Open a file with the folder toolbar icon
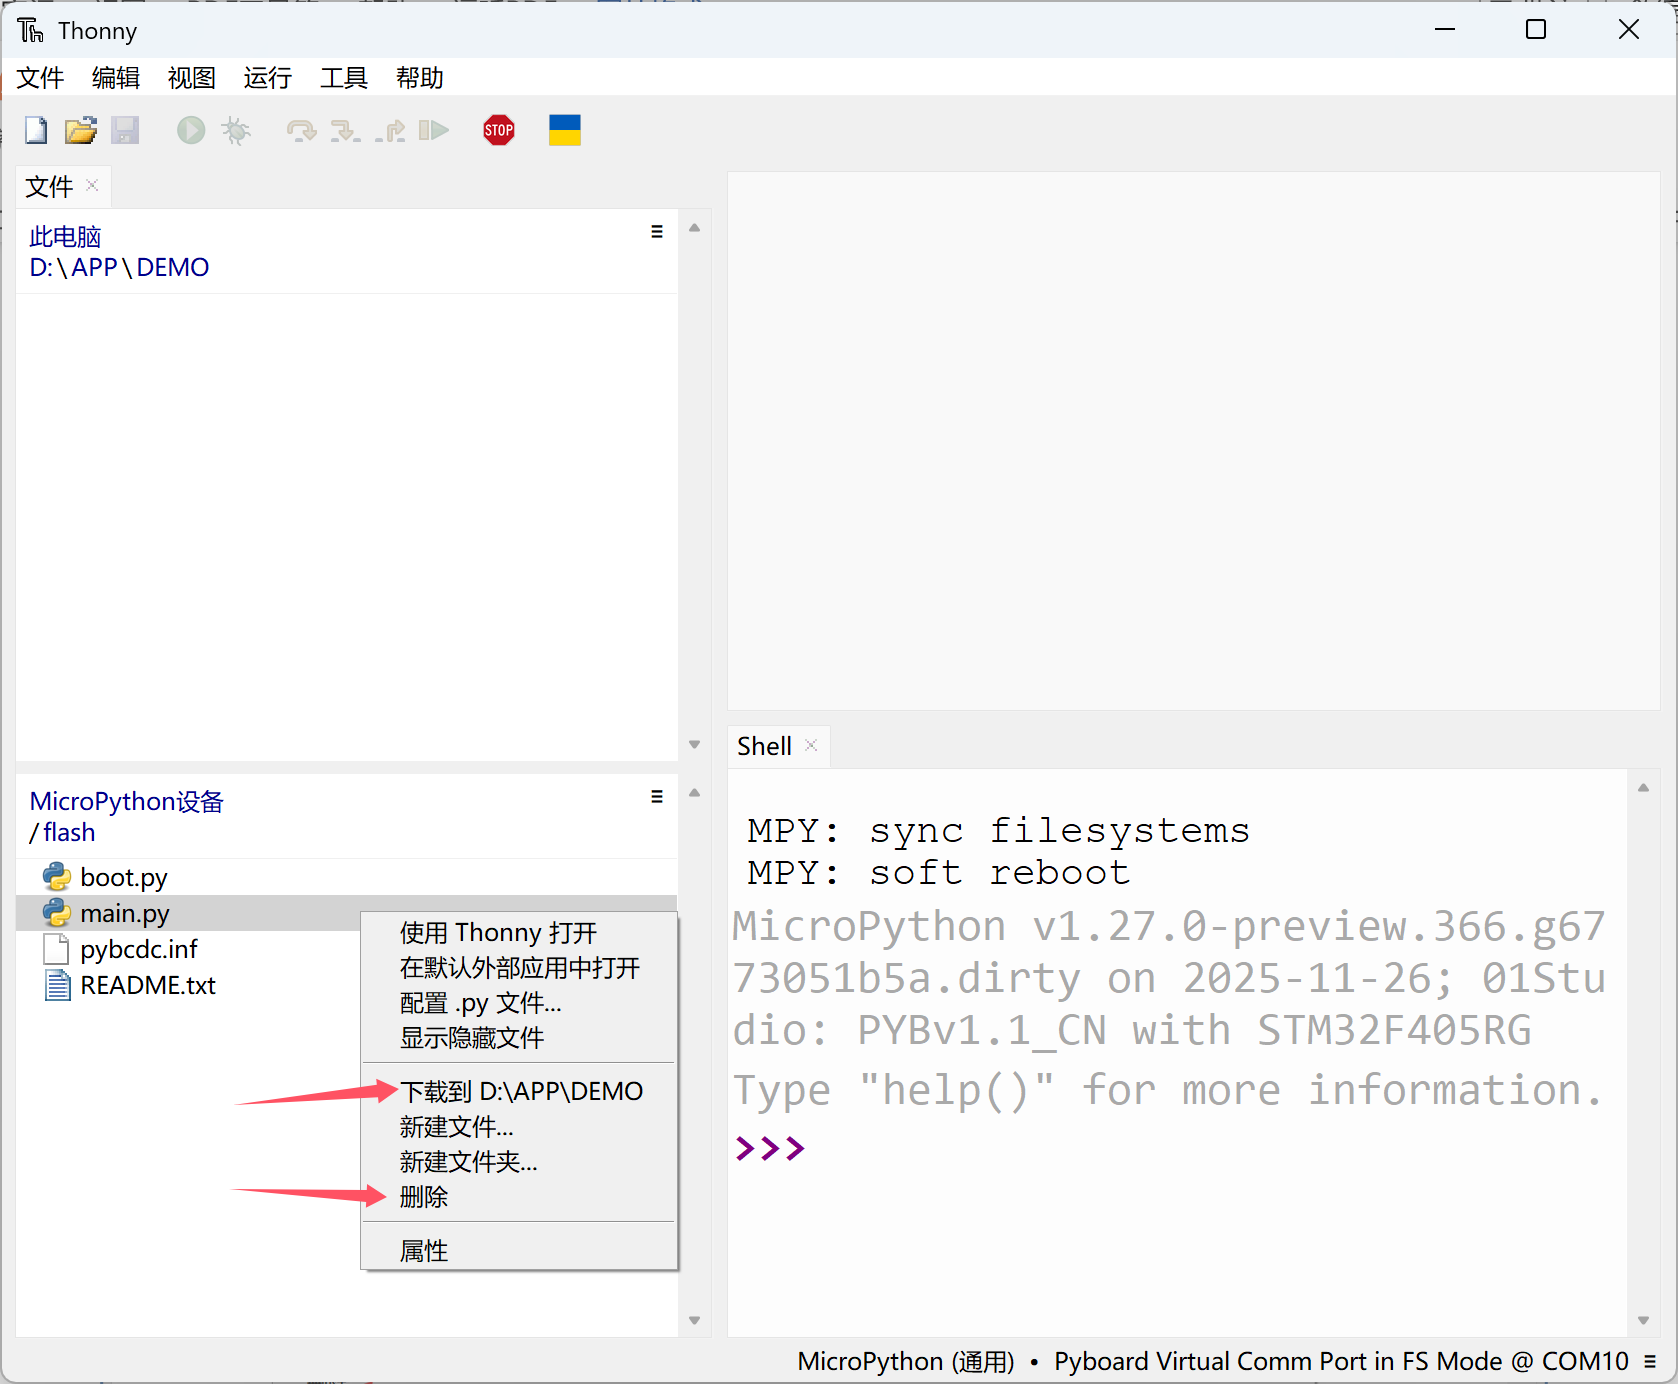This screenshot has height=1384, width=1678. [80, 130]
